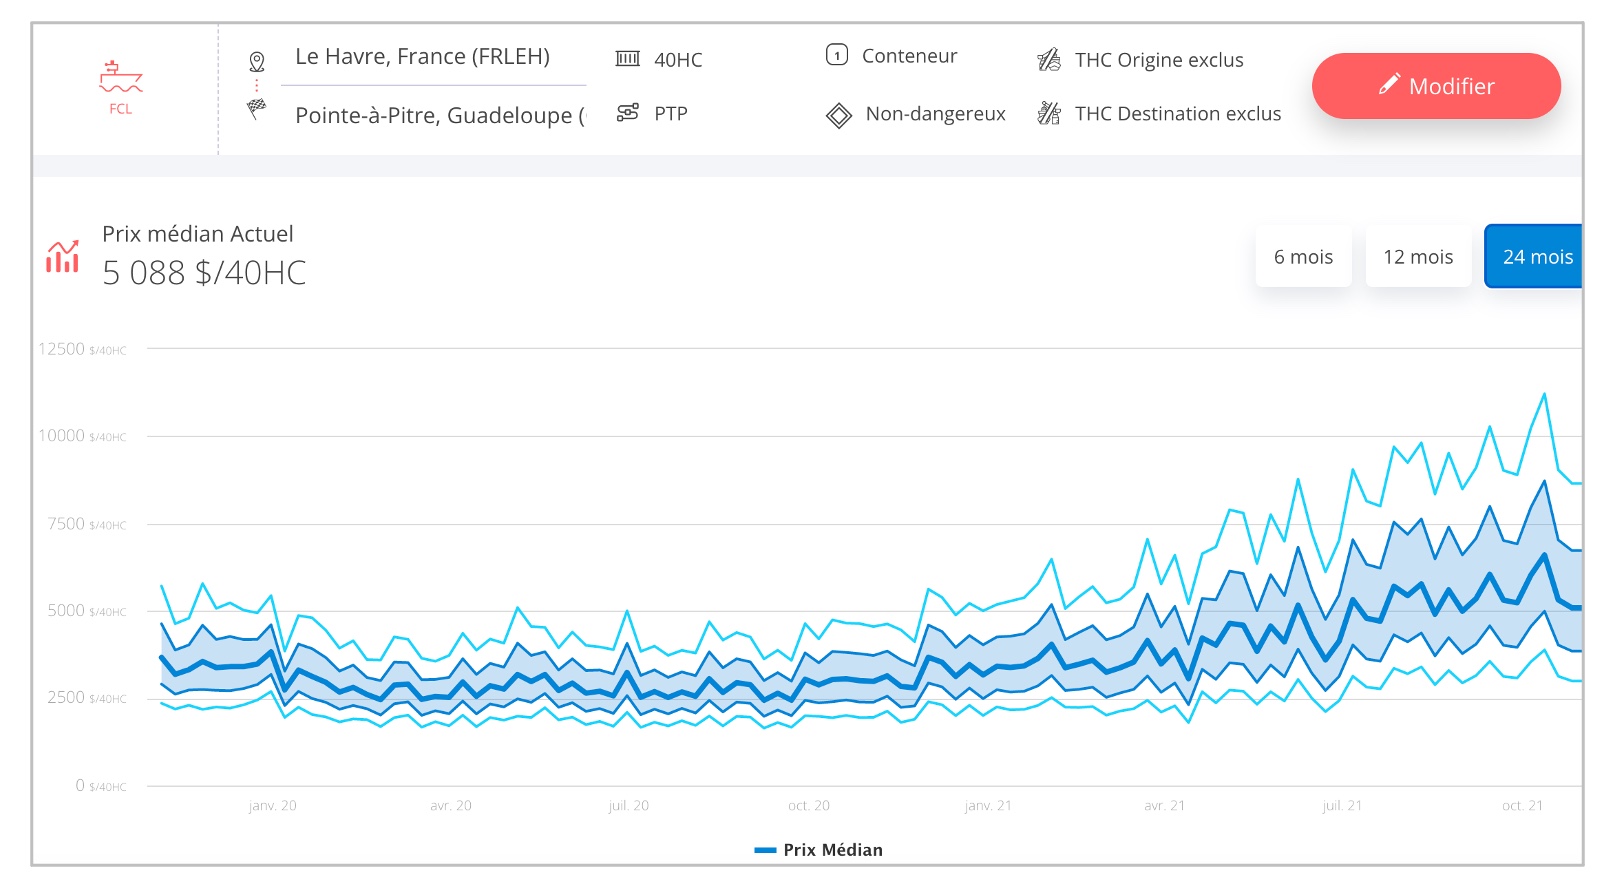This screenshot has width=1620, height=882.
Task: Click the 10000 $/40HC axis label
Action: pos(82,436)
